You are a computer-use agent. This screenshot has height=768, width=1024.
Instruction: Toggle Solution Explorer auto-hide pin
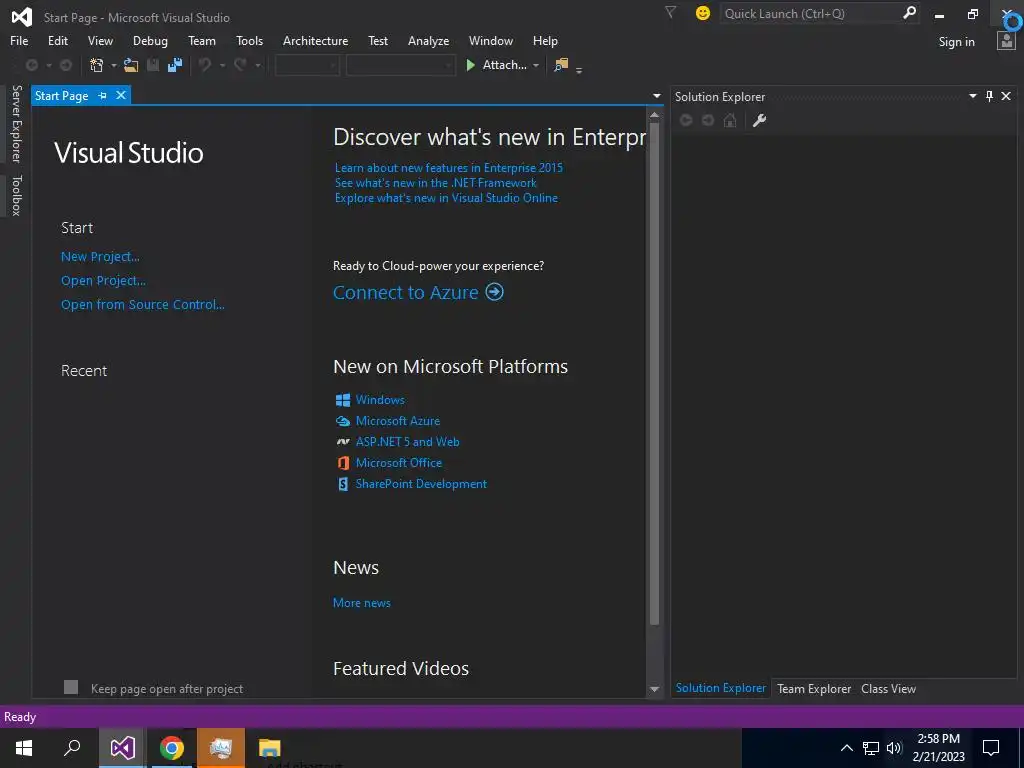click(989, 96)
